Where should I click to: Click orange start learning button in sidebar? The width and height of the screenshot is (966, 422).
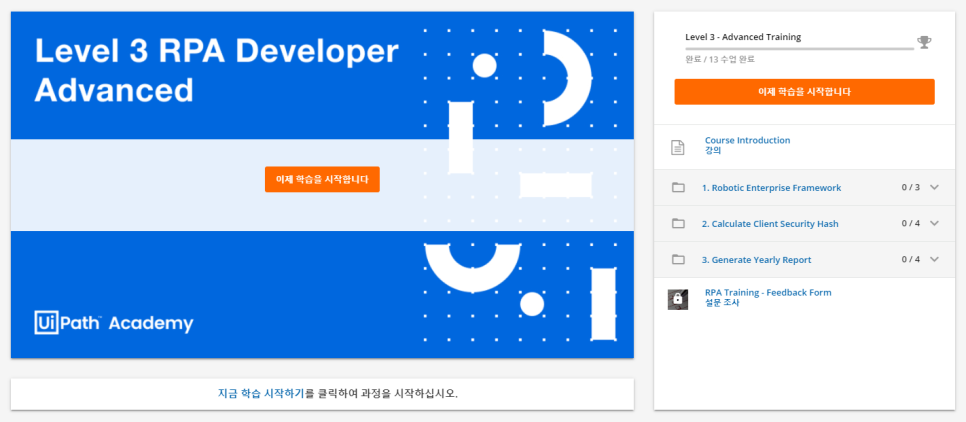point(805,92)
